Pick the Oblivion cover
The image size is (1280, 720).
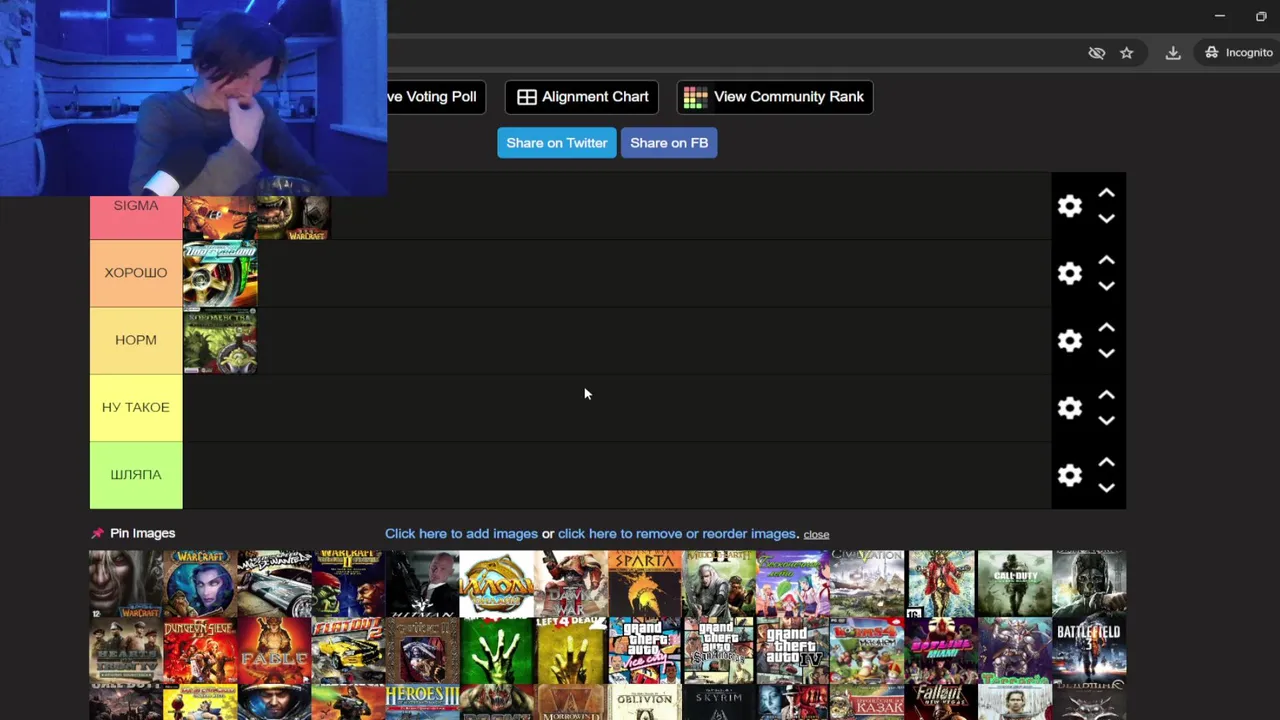pyautogui.click(x=645, y=702)
